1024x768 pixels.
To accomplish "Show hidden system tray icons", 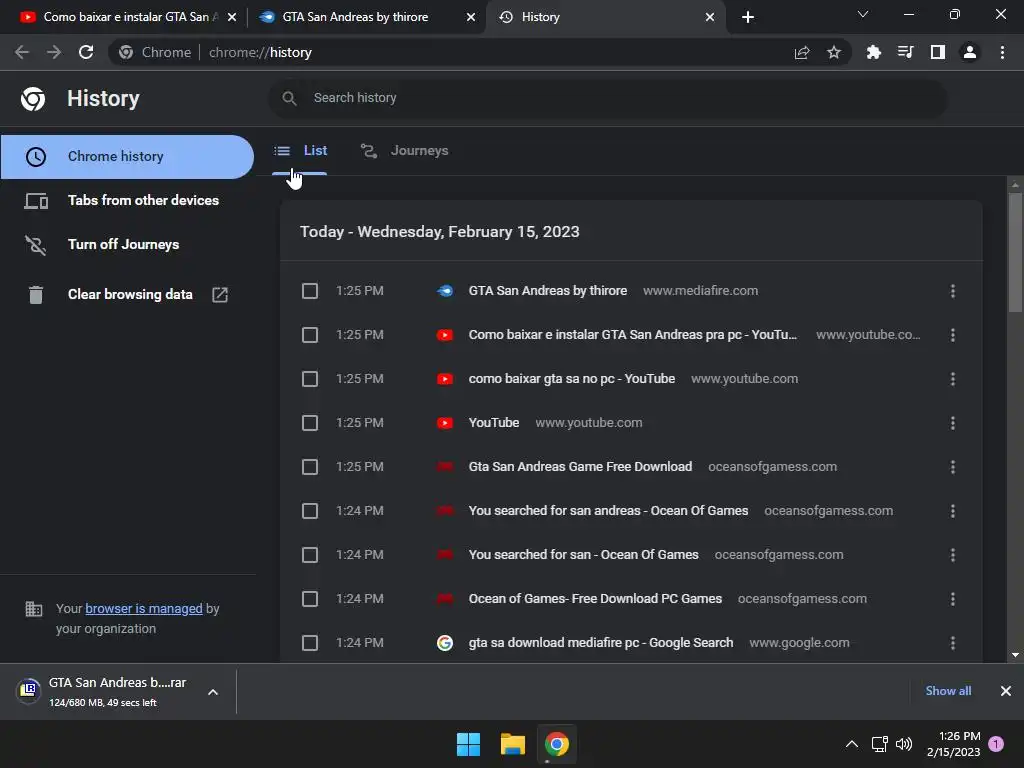I will [852, 744].
